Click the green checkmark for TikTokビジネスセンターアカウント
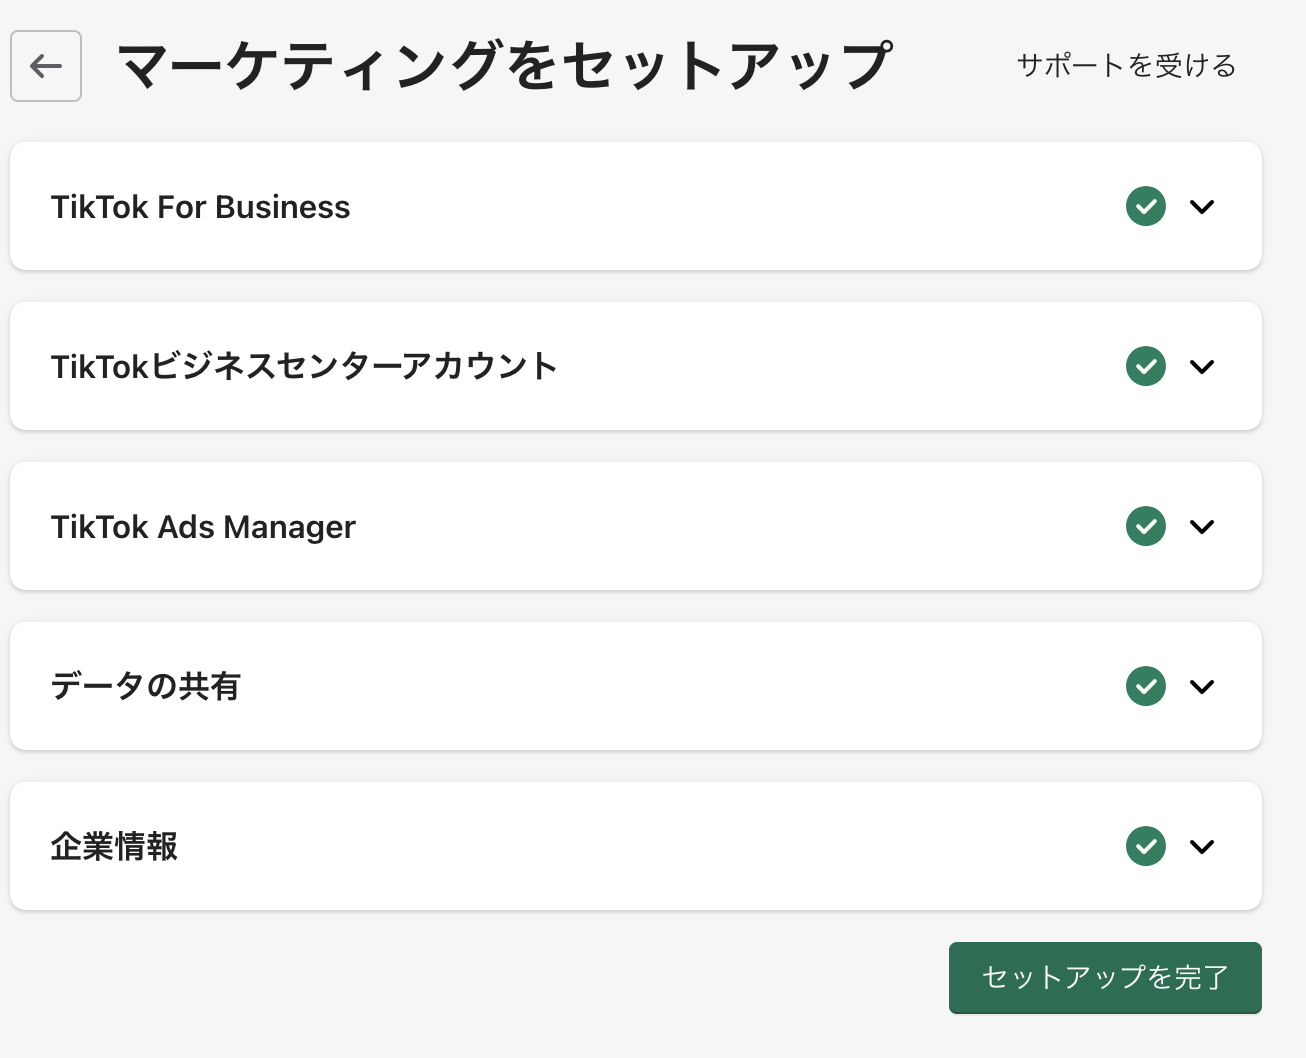 pyautogui.click(x=1146, y=367)
